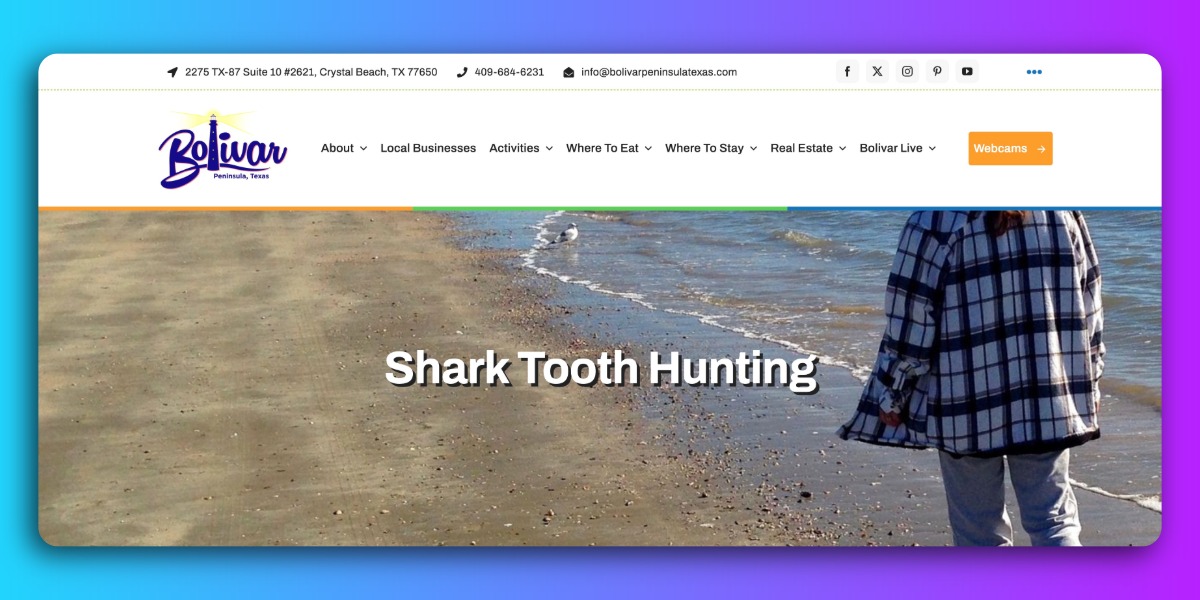Open the Real Estate dropdown

coord(808,148)
